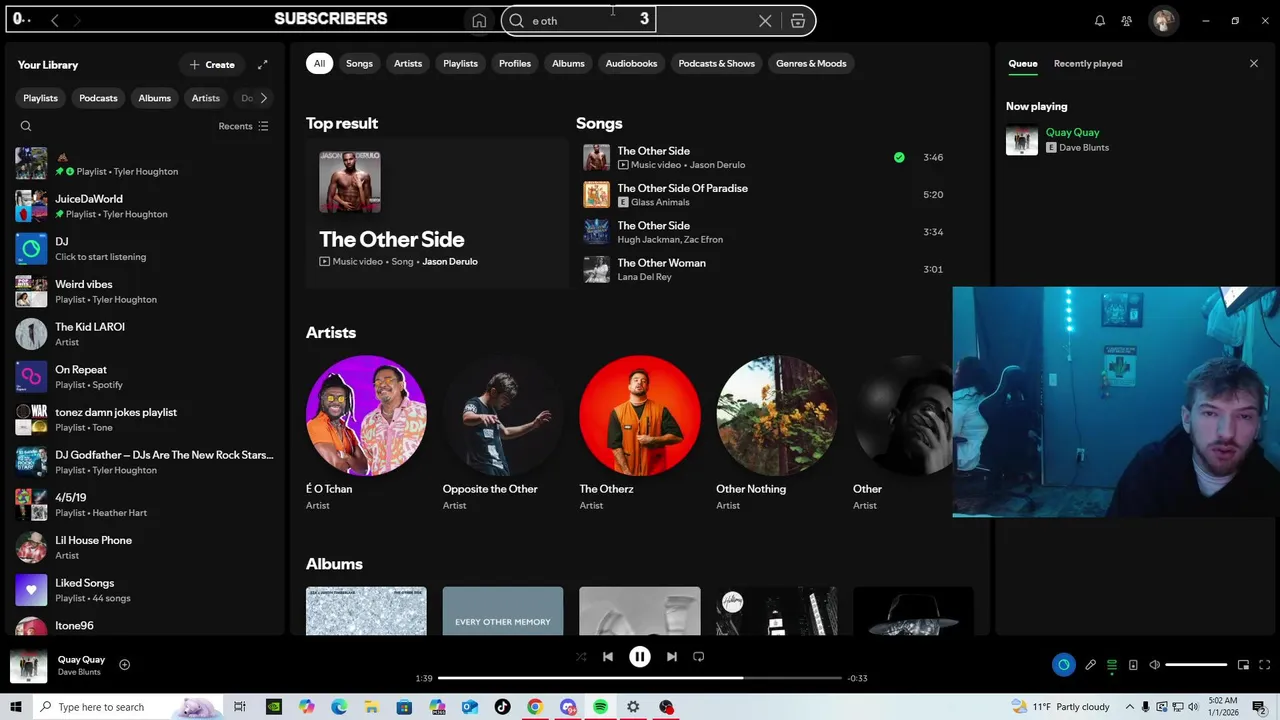1280x720 pixels.
Task: Toggle the Queue icon in player bar
Action: click(1112, 665)
